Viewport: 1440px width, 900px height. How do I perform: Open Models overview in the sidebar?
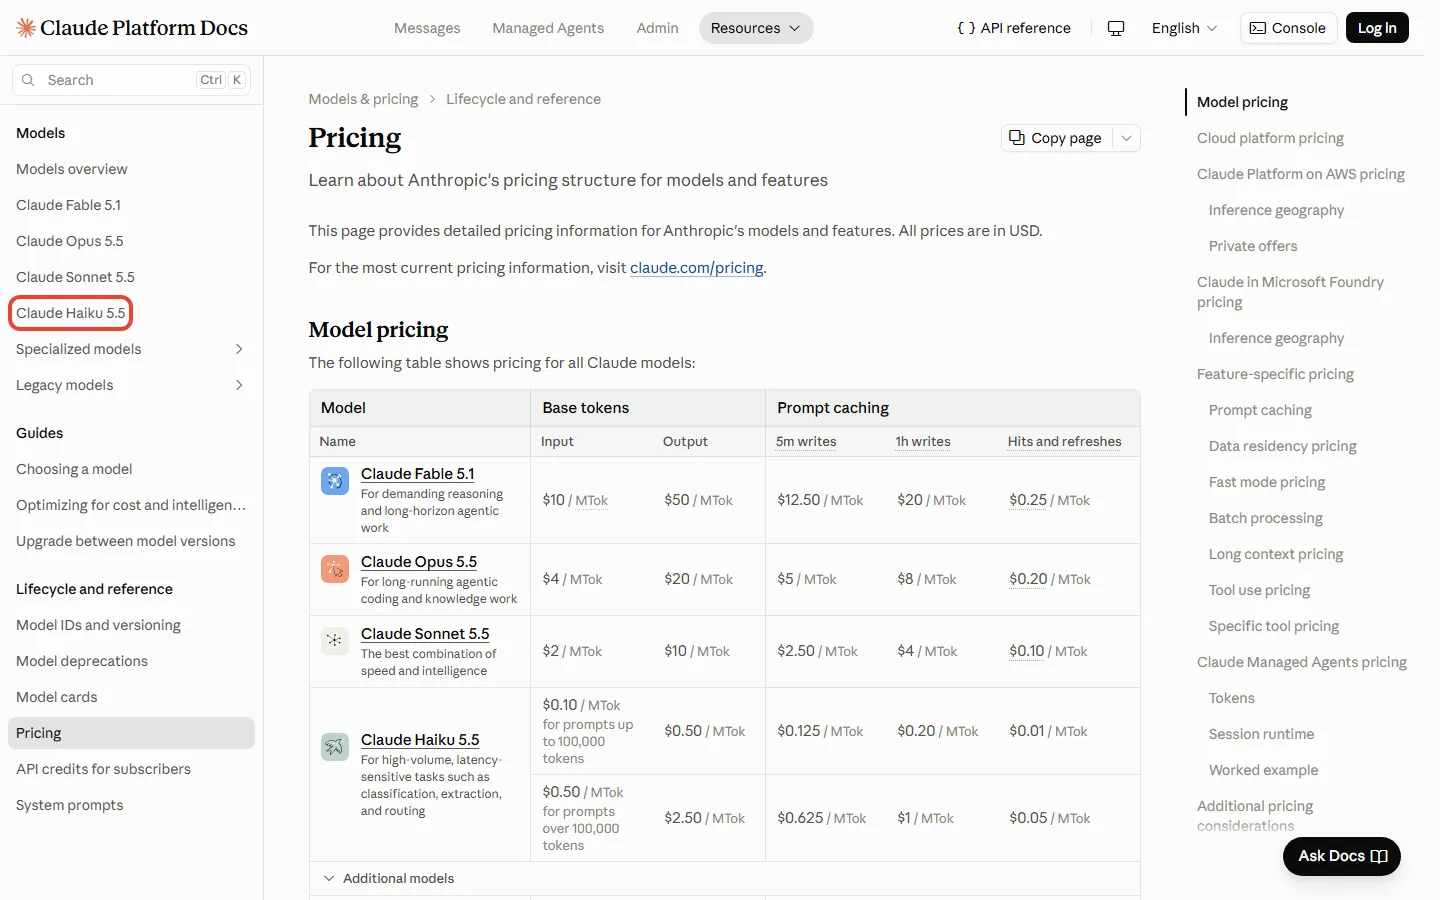pos(72,169)
